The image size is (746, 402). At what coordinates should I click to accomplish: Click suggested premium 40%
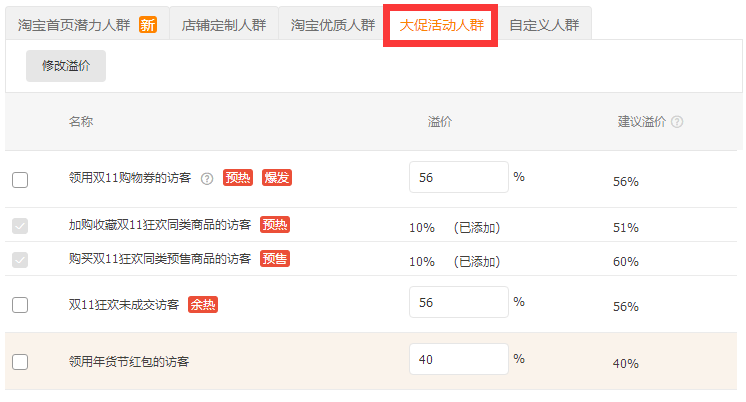click(x=626, y=363)
